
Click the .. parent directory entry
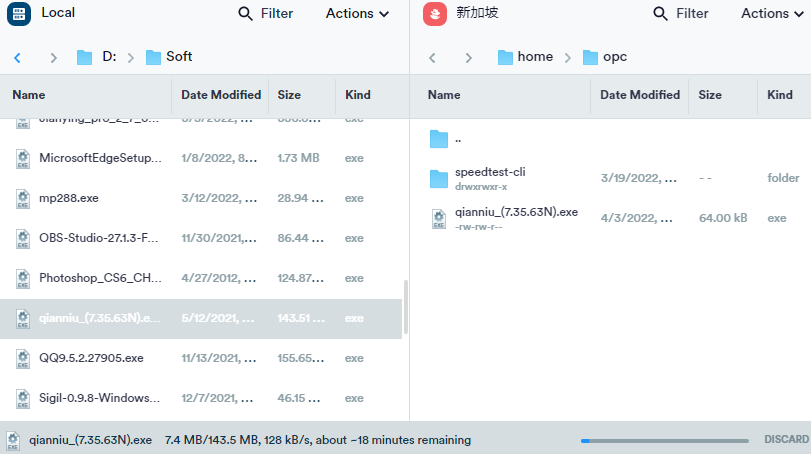[x=458, y=139]
